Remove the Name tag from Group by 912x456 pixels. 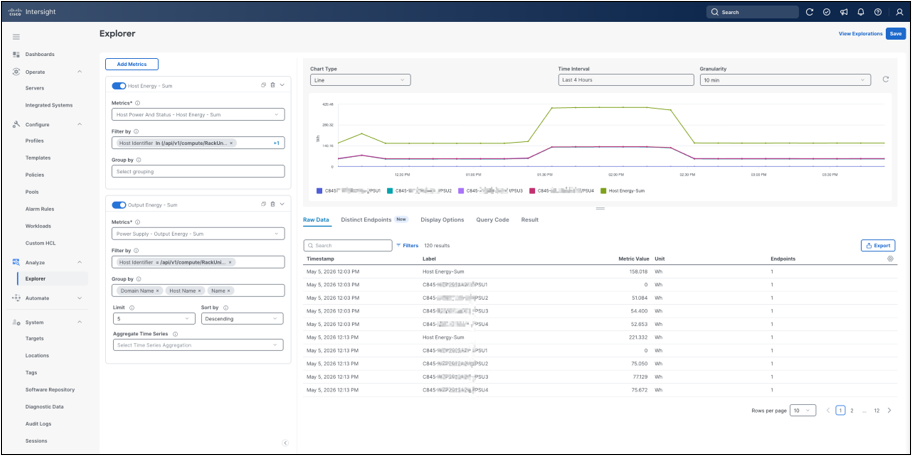pos(229,290)
